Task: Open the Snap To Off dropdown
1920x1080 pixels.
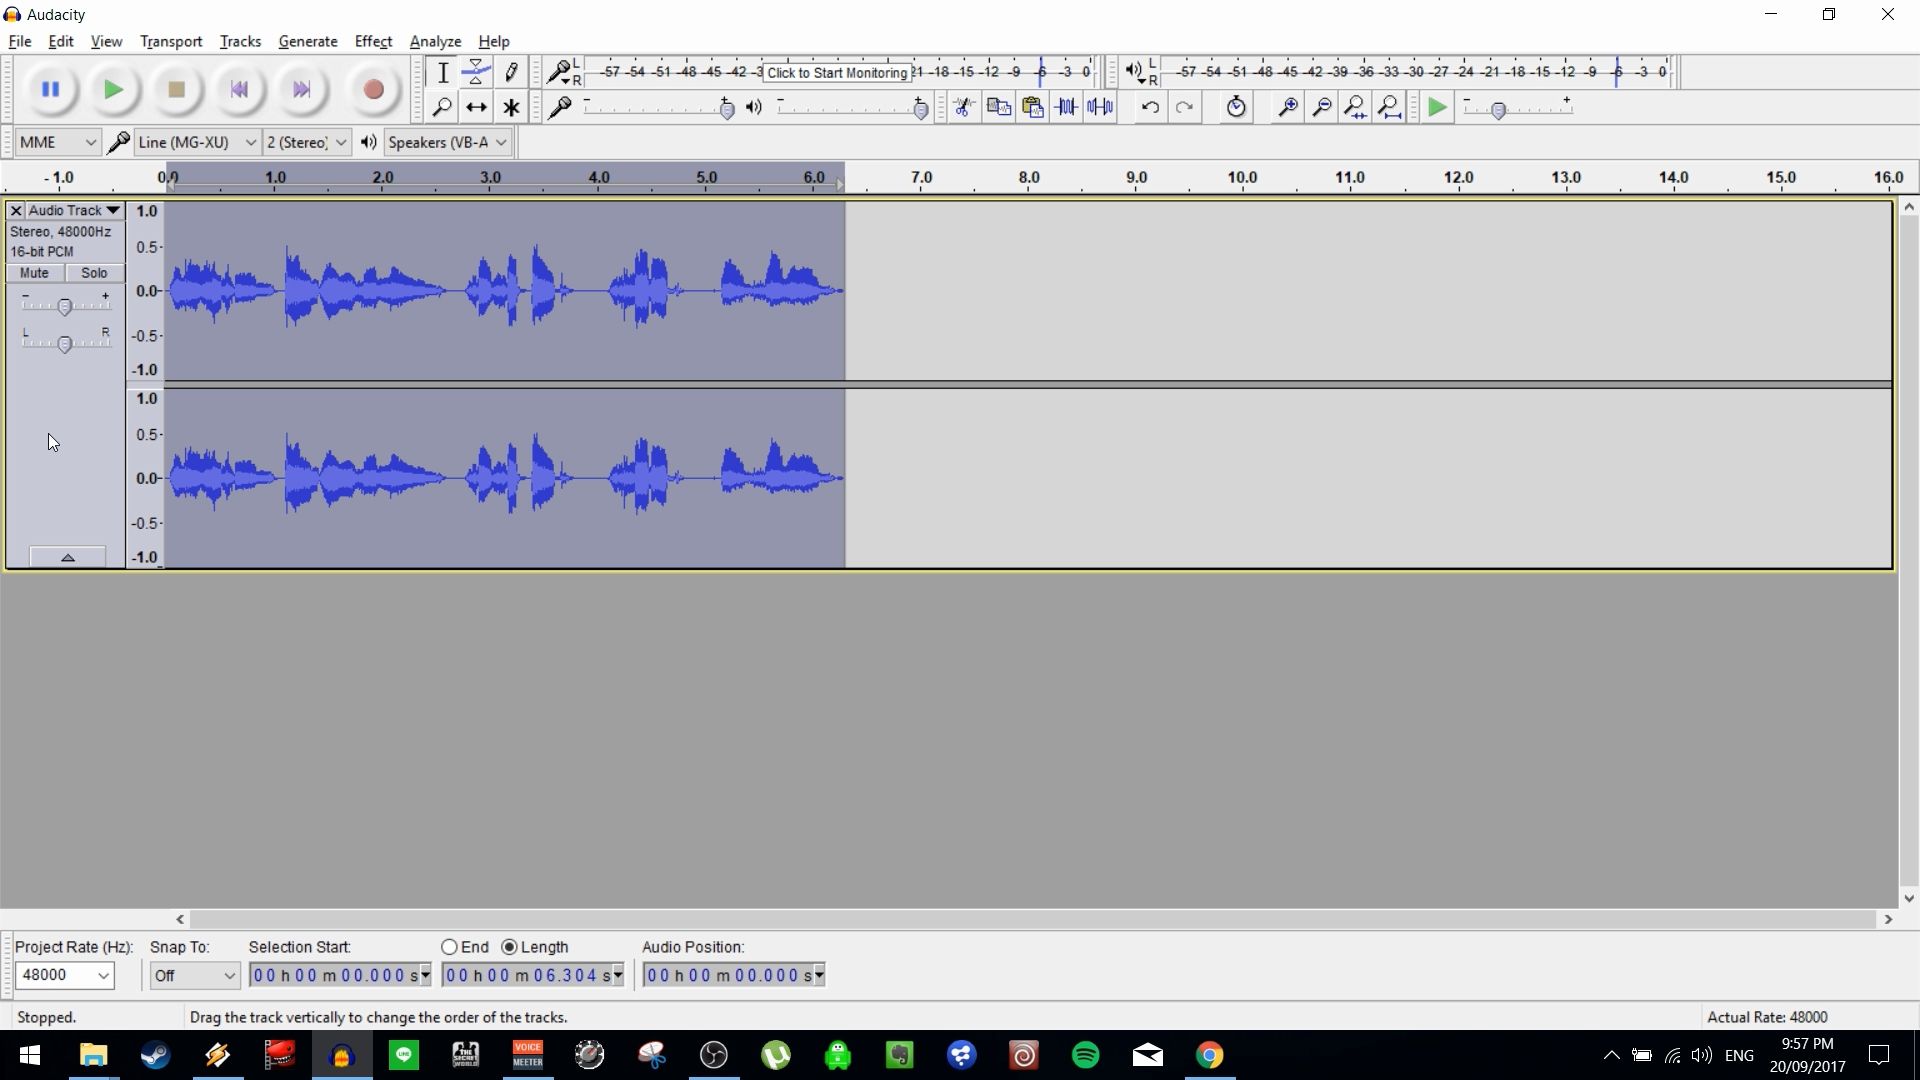Action: point(195,975)
